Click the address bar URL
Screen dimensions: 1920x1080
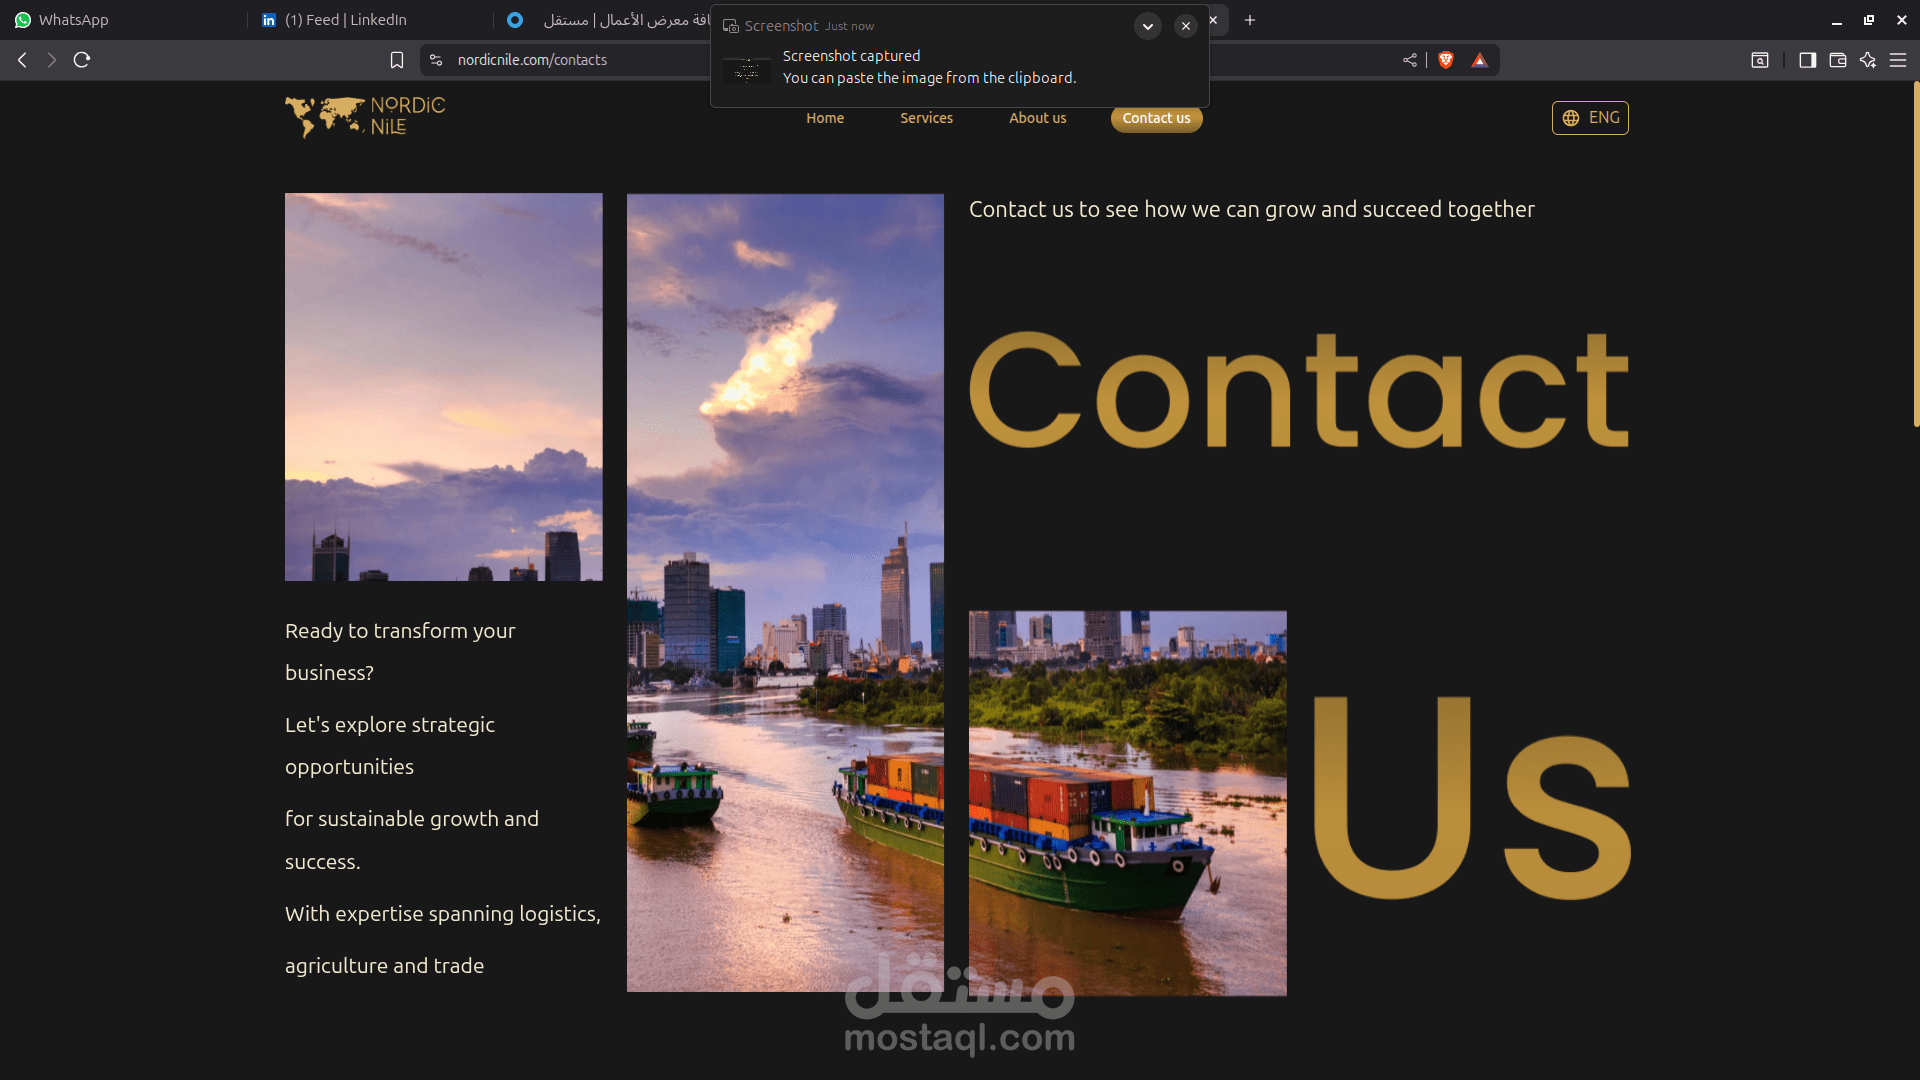[532, 60]
